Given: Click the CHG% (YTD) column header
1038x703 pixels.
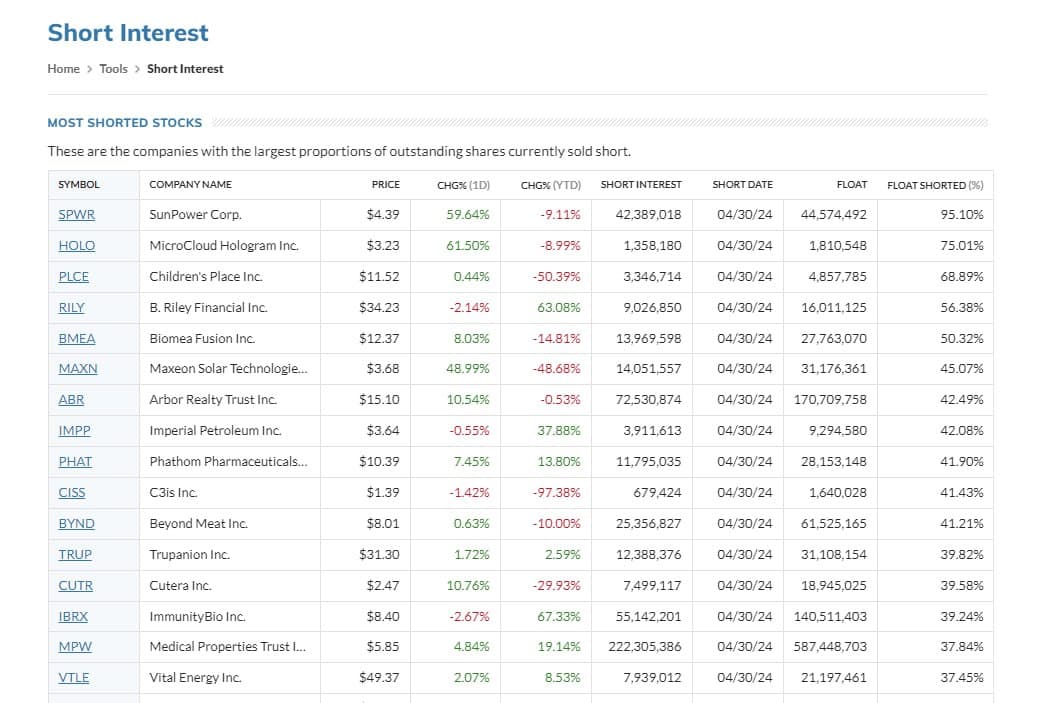Looking at the screenshot, I should 550,185.
